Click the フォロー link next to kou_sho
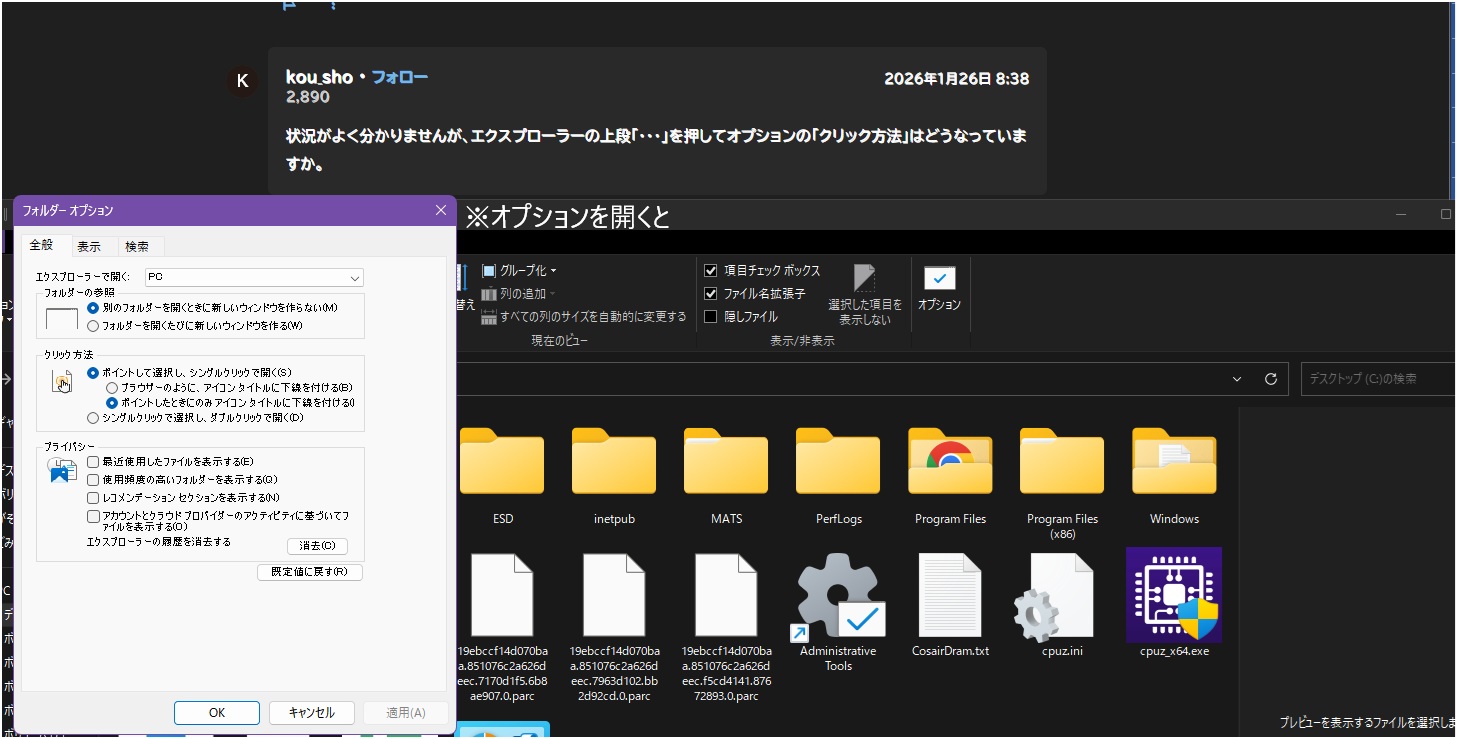Viewport: 1457px width, 739px height. pos(400,77)
